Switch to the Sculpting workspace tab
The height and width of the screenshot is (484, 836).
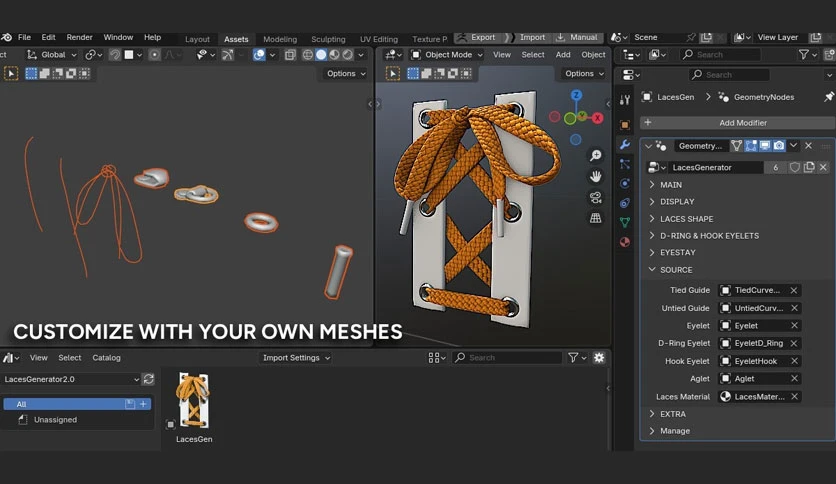[328, 39]
